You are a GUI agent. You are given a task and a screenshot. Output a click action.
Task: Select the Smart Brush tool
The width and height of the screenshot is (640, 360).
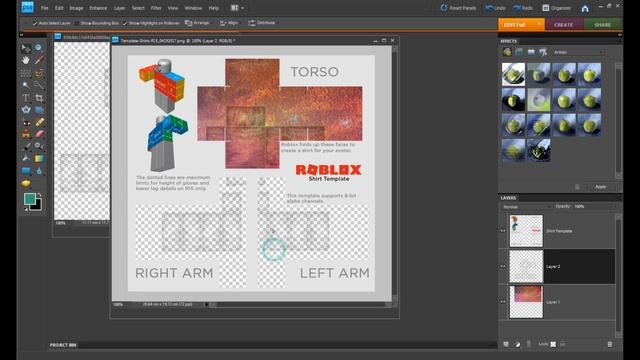[39, 146]
